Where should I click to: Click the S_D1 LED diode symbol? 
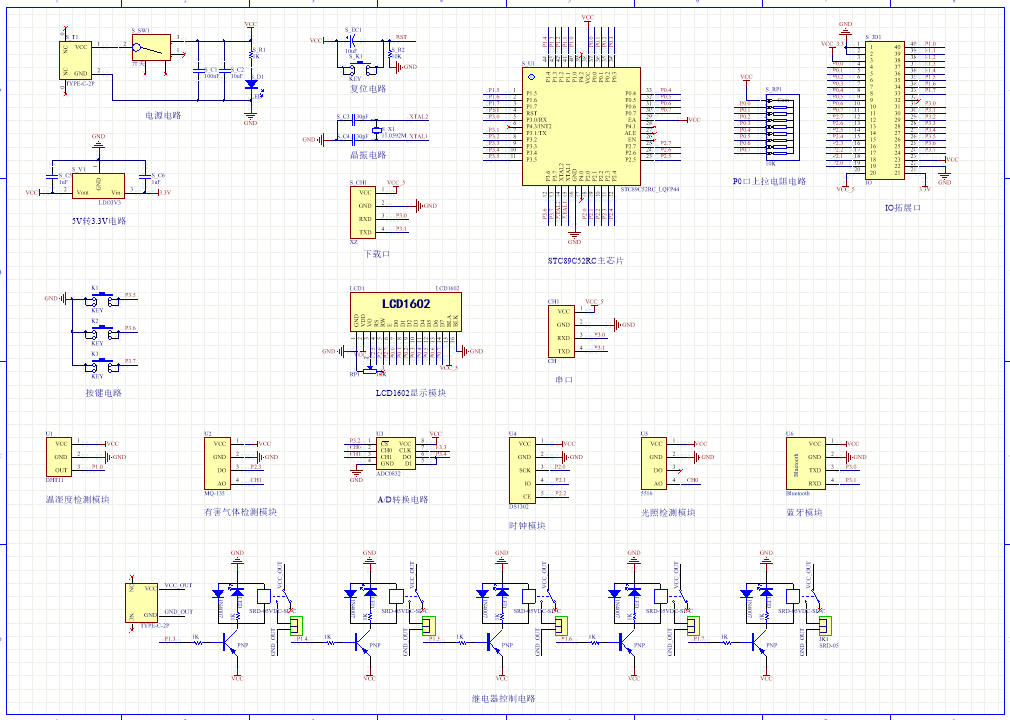pos(250,85)
